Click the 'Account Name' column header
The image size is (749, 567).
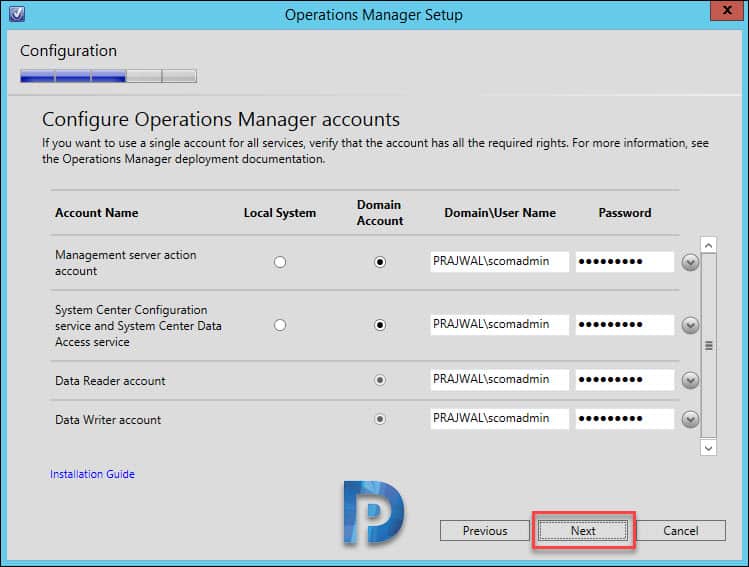point(96,213)
